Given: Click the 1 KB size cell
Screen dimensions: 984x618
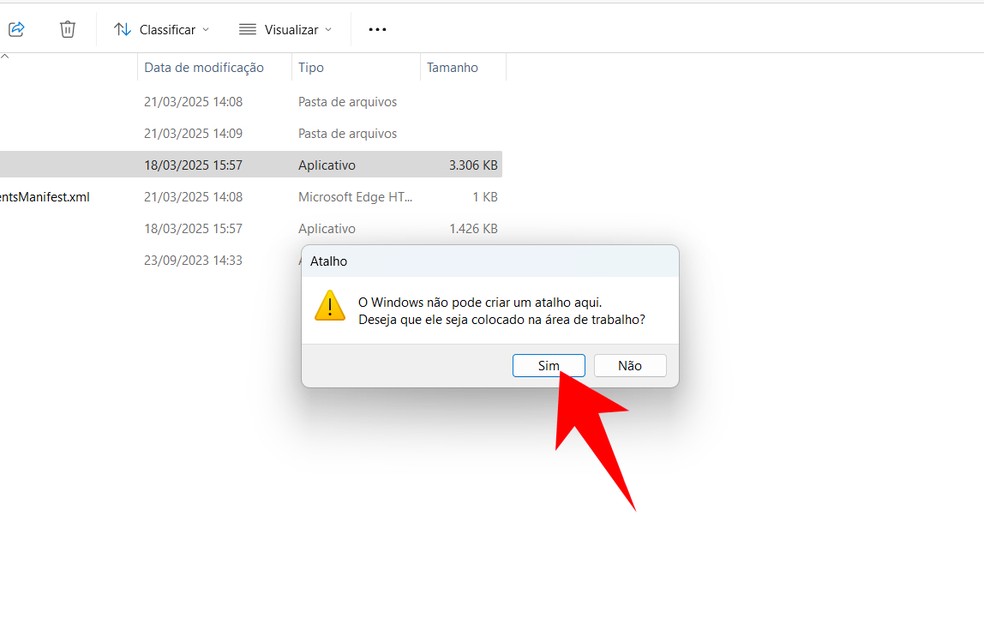Looking at the screenshot, I should pyautogui.click(x=485, y=197).
